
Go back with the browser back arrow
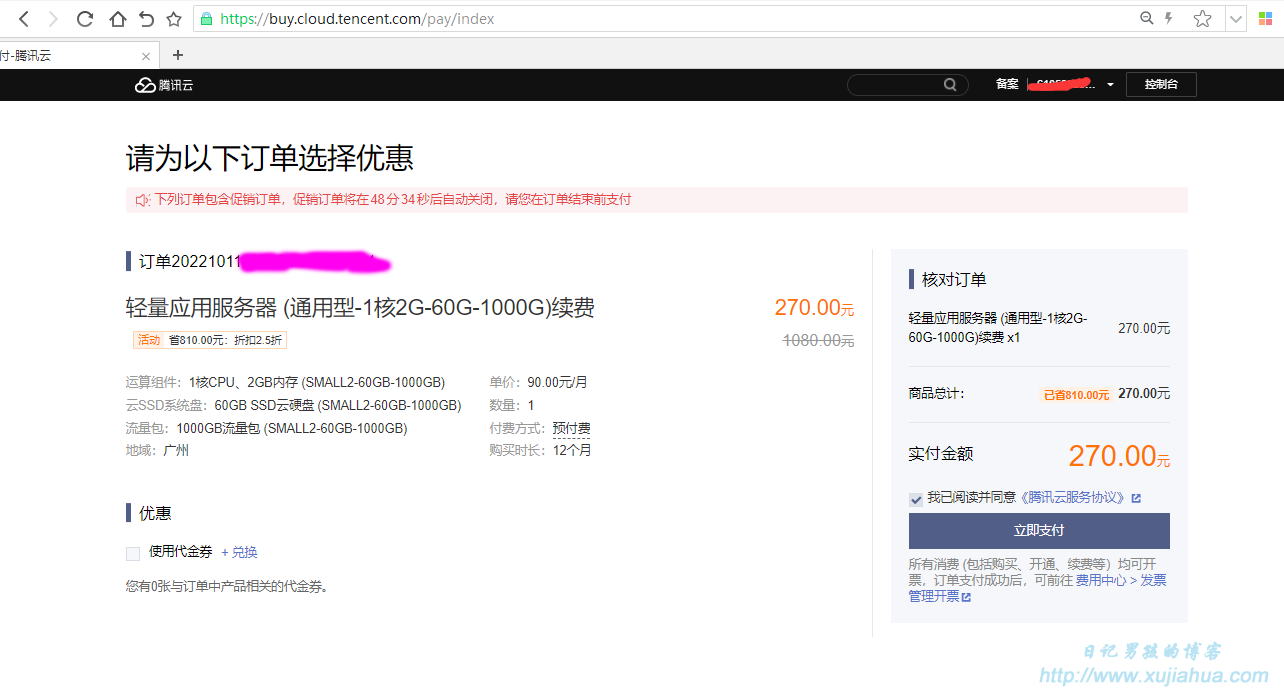pos(23,19)
